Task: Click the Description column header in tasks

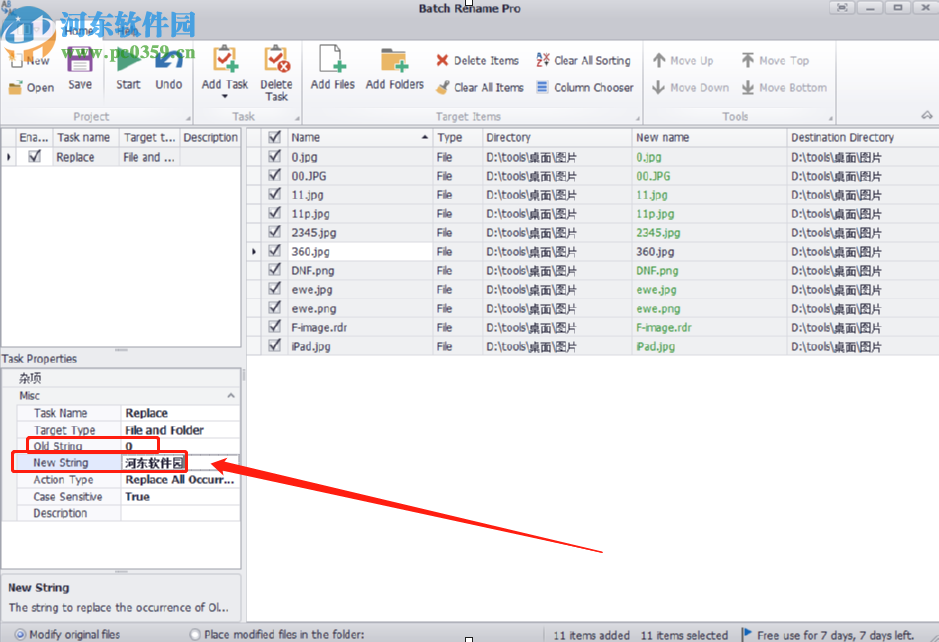Action: [210, 137]
